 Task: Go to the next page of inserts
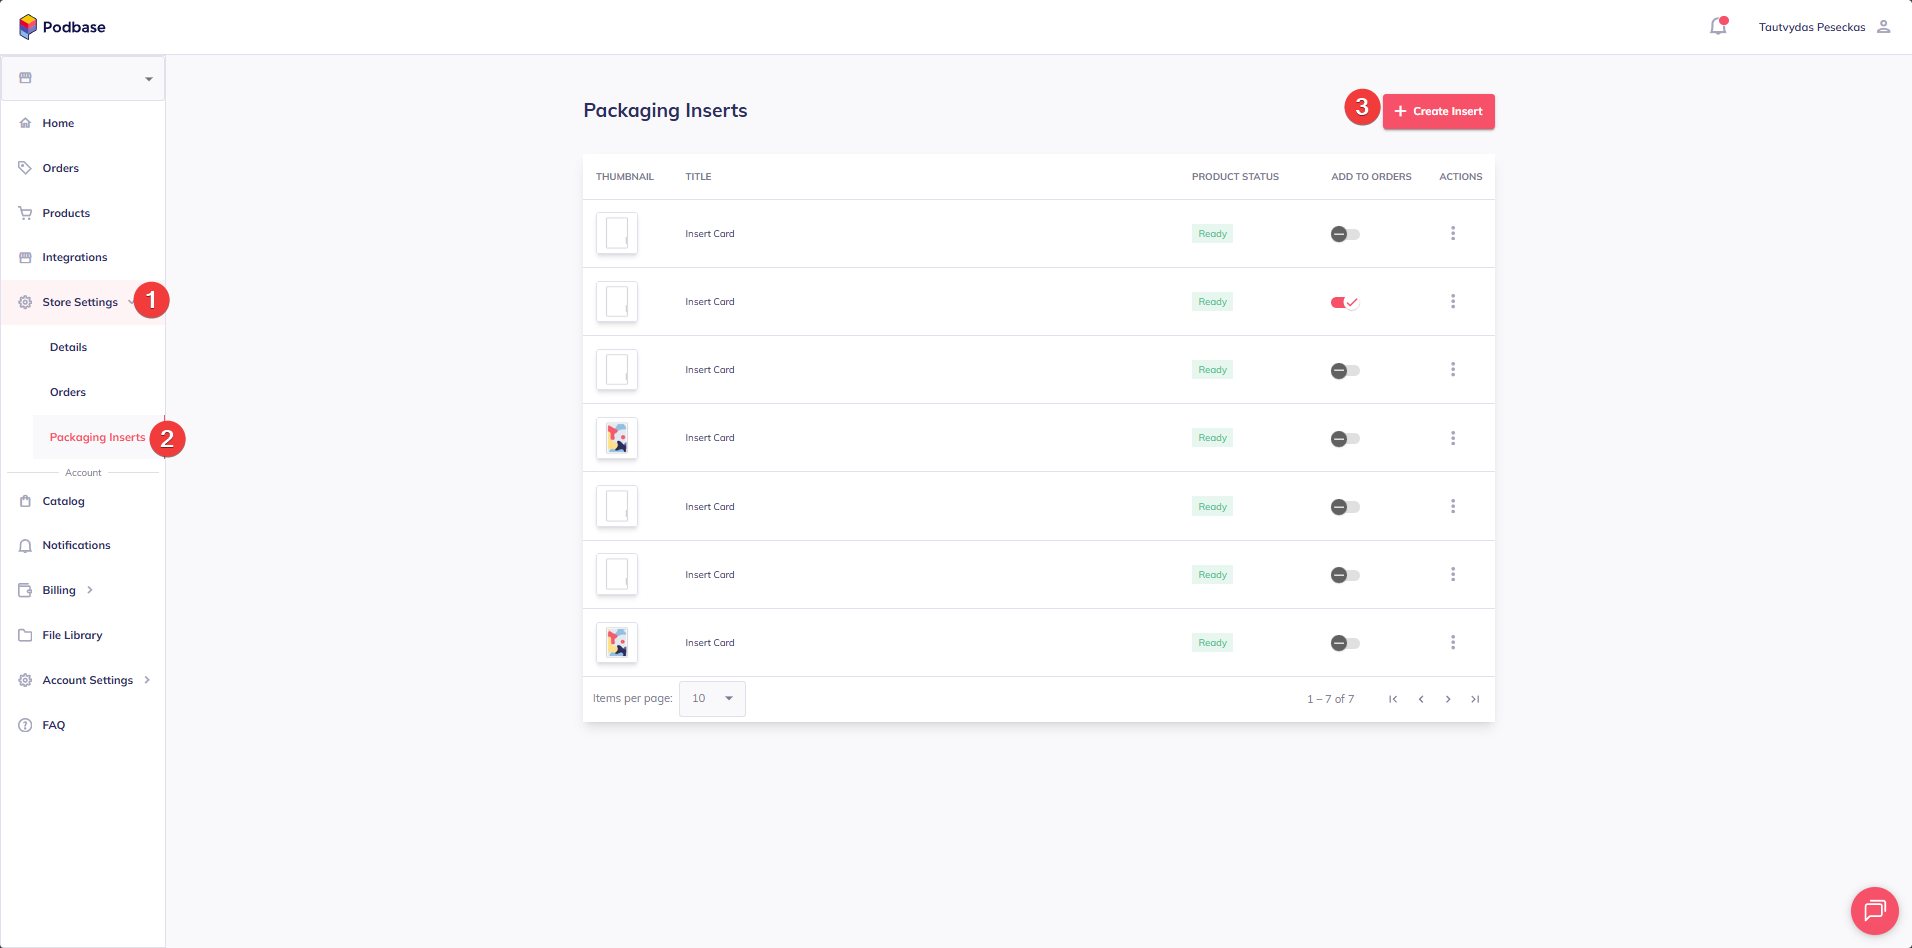[x=1447, y=699]
